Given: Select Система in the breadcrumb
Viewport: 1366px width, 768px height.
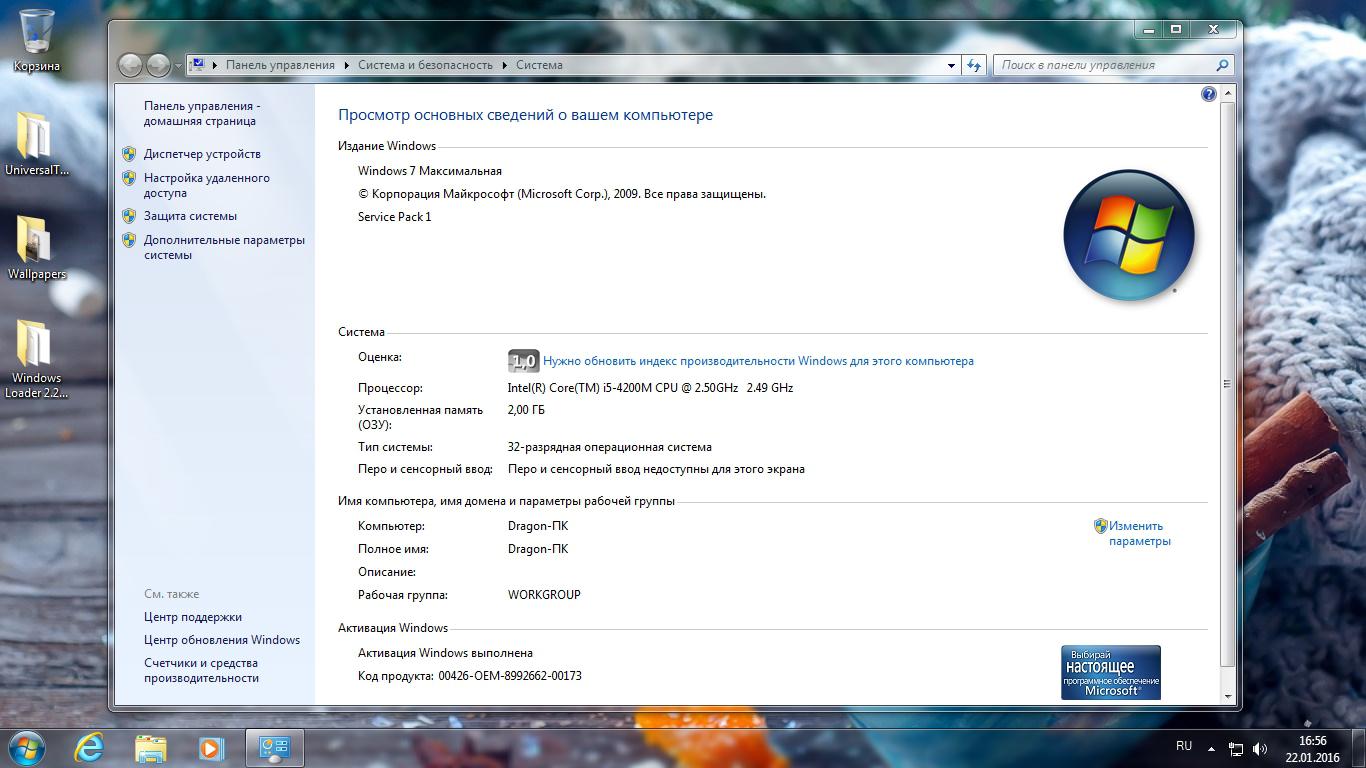Looking at the screenshot, I should click(x=539, y=65).
